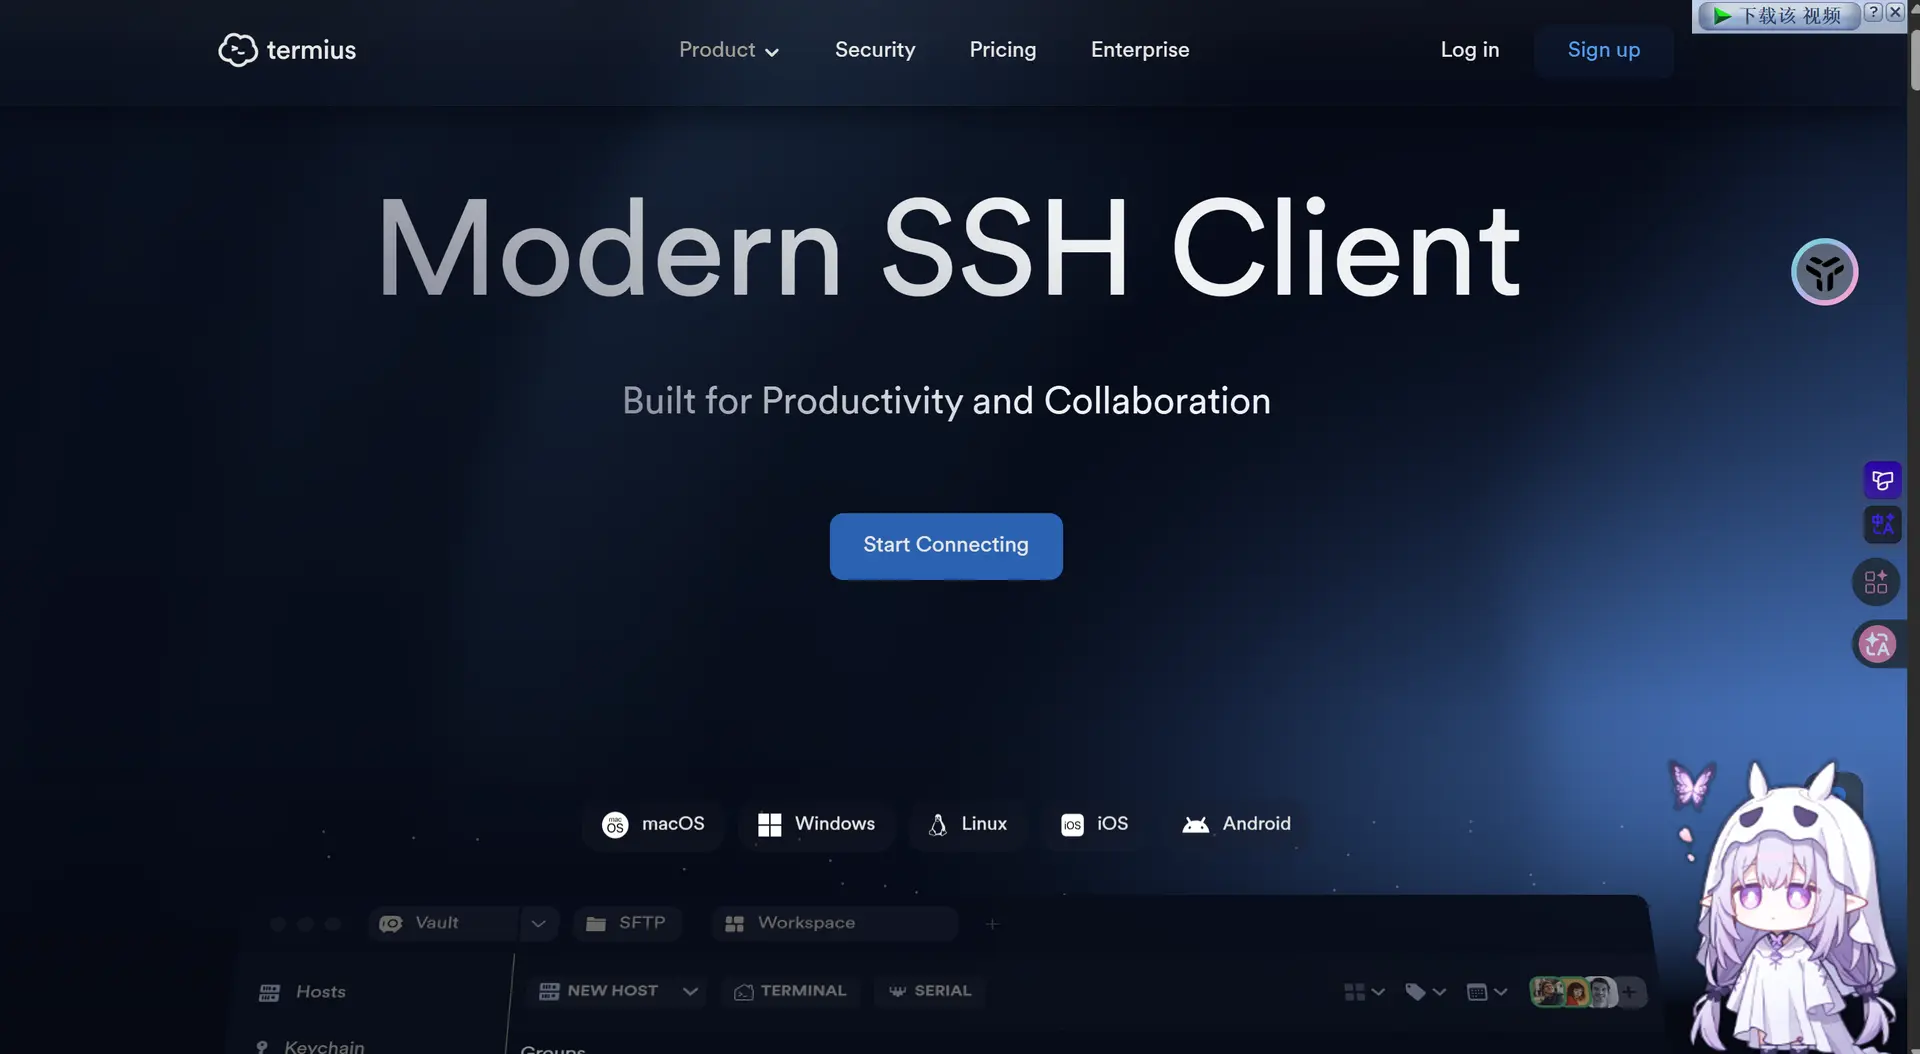Close the video download bar
This screenshot has height=1054, width=1920.
(x=1894, y=12)
